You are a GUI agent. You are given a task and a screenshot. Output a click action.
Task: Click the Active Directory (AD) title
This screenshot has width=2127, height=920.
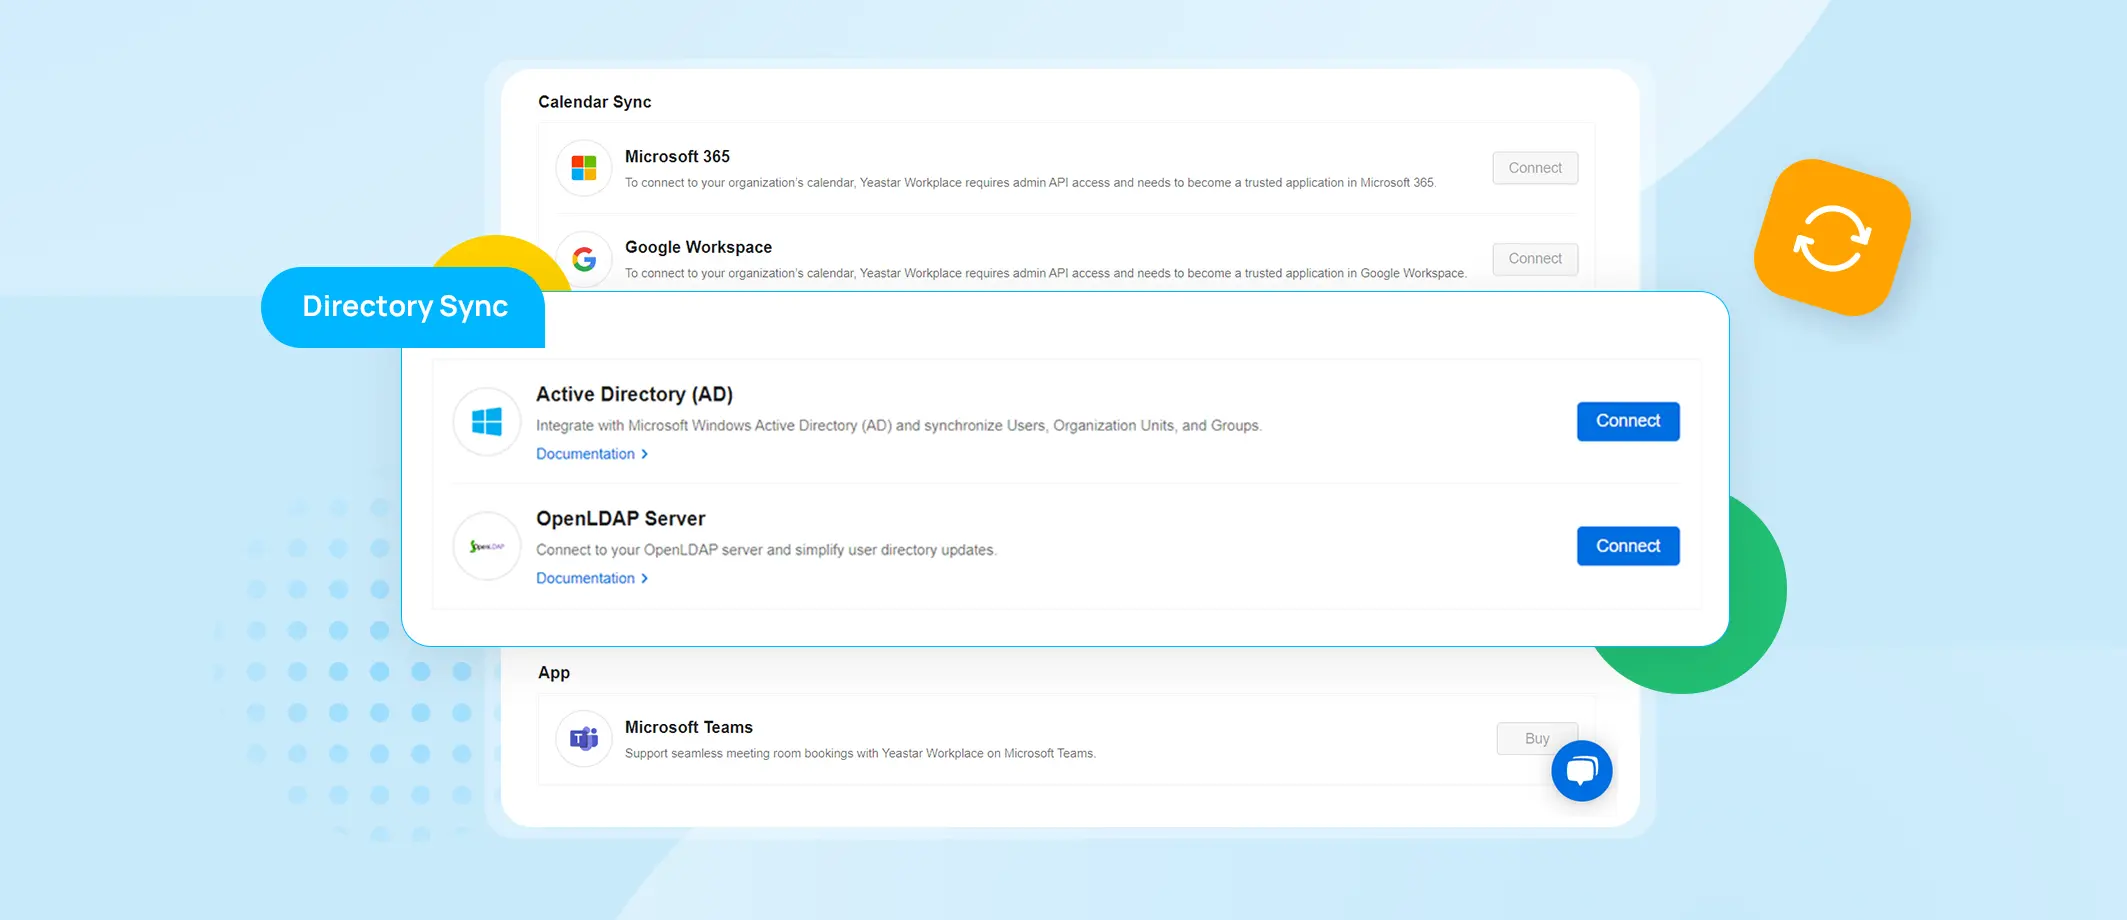634,394
